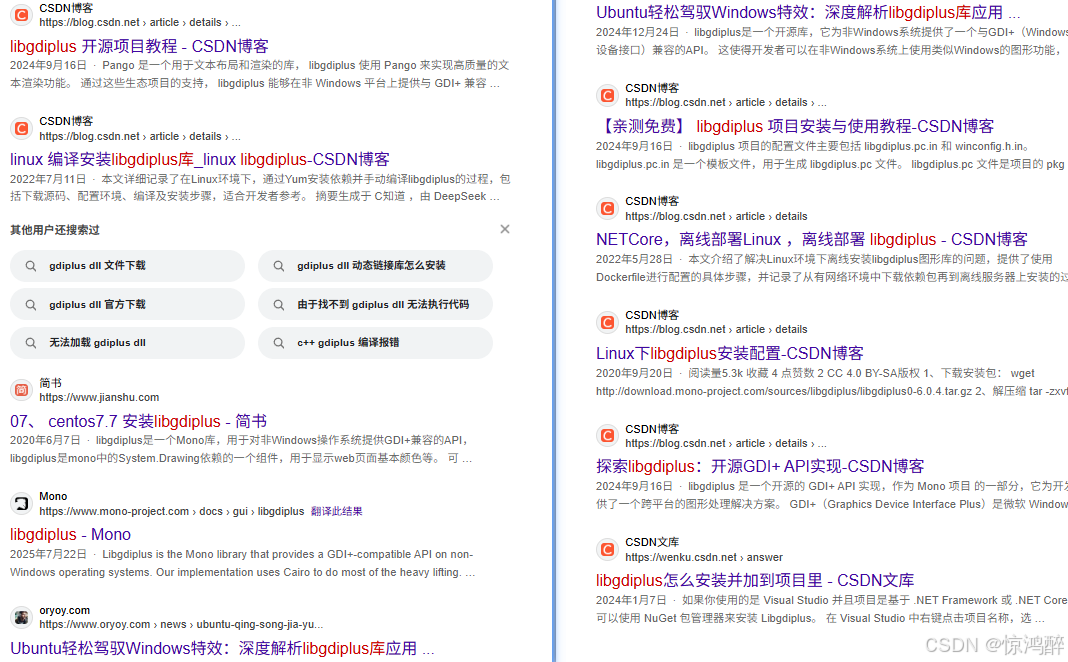Image resolution: width=1068 pixels, height=662 pixels.
Task: Click search icon in 'gdiplus dll 官方下载' chip
Action: [x=31, y=304]
